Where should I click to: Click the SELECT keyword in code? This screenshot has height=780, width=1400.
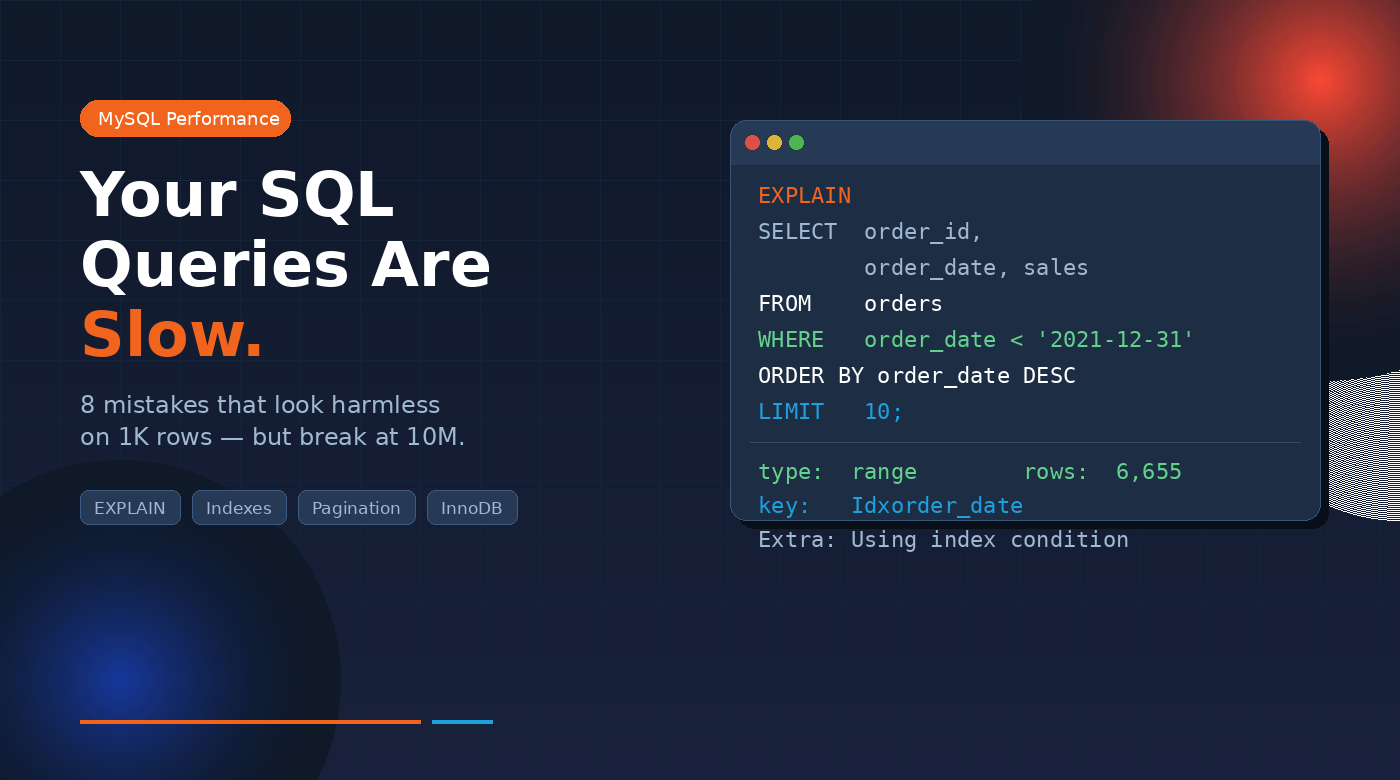797,232
